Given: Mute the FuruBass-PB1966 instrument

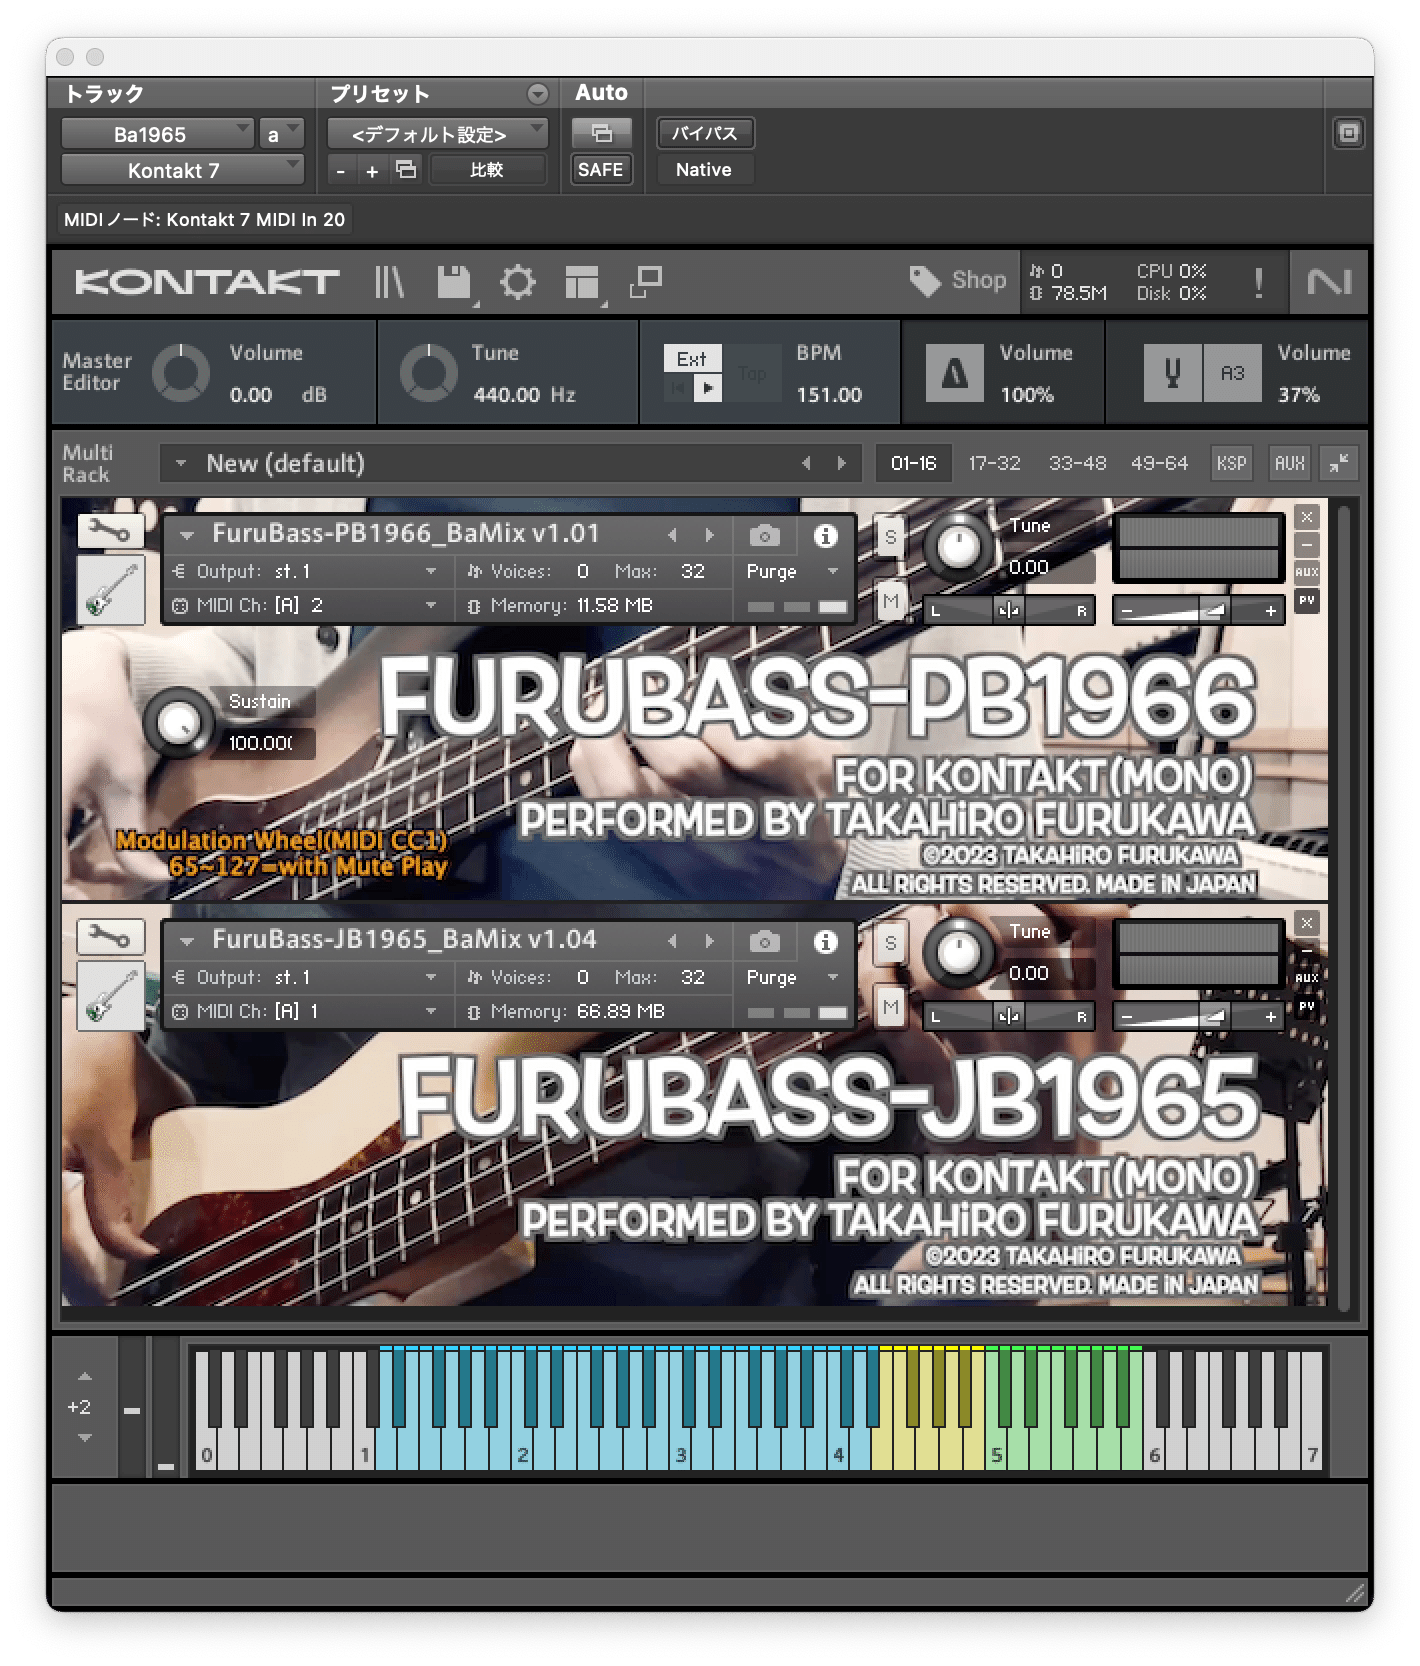Looking at the screenshot, I should tap(890, 601).
